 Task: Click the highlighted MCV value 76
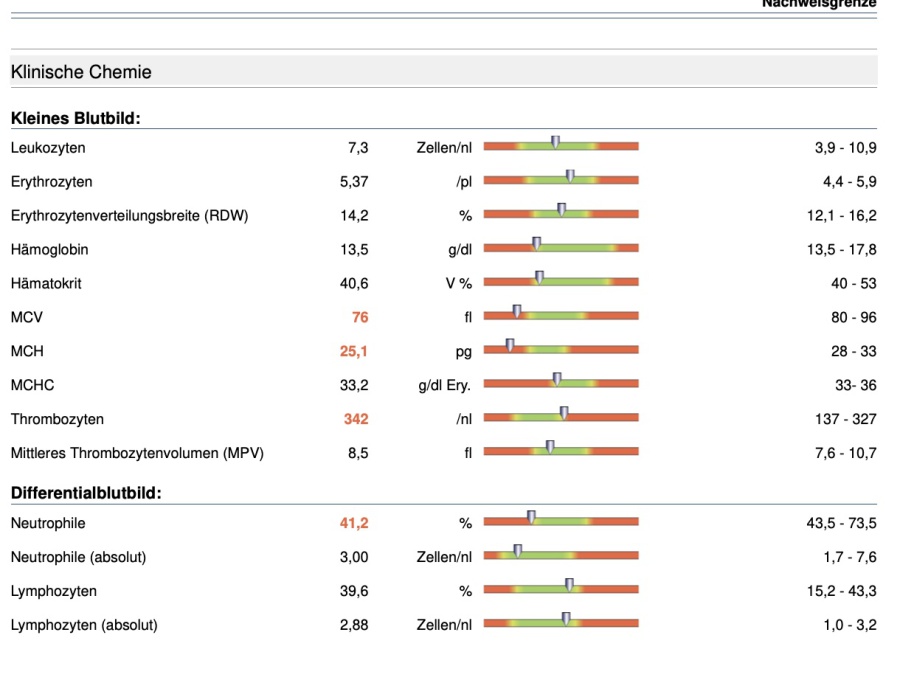point(360,318)
